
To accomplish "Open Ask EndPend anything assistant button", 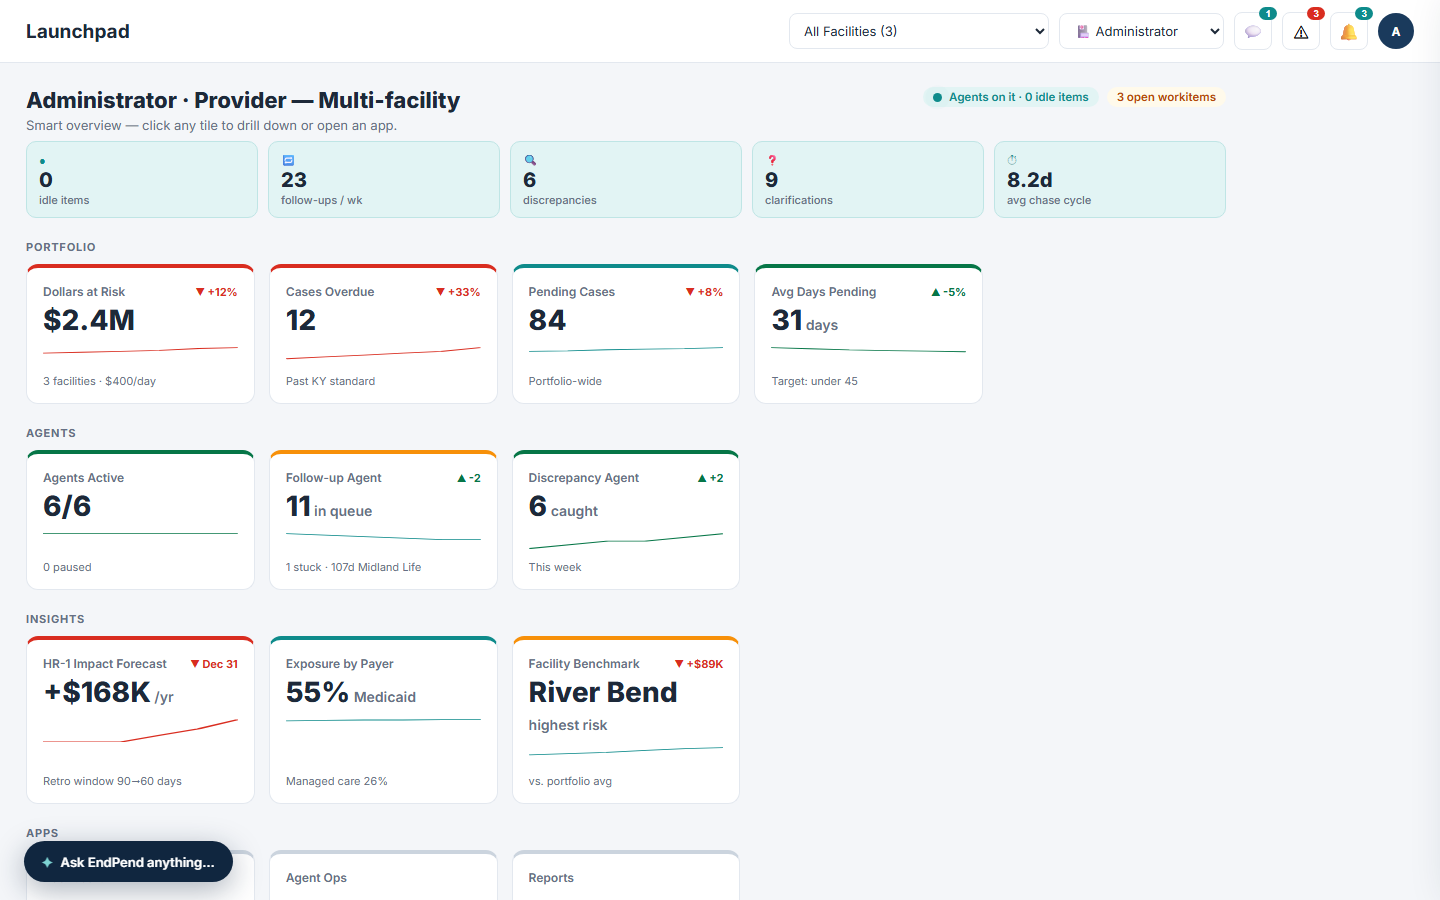I will [128, 862].
